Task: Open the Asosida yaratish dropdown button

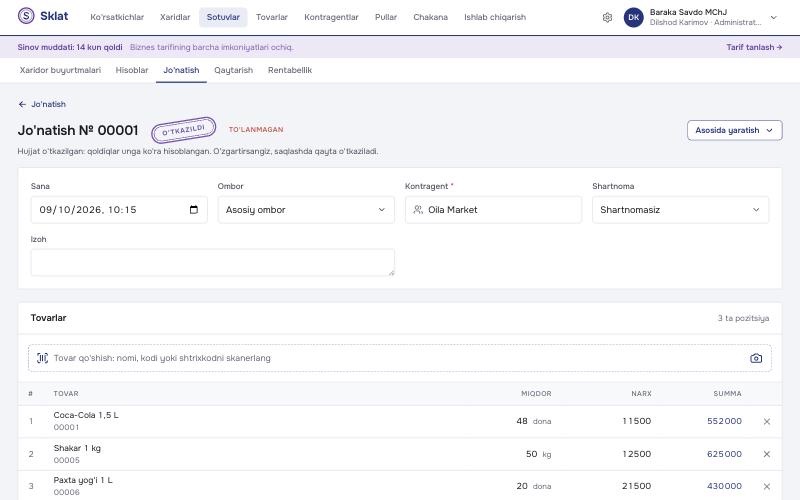Action: pyautogui.click(x=734, y=130)
